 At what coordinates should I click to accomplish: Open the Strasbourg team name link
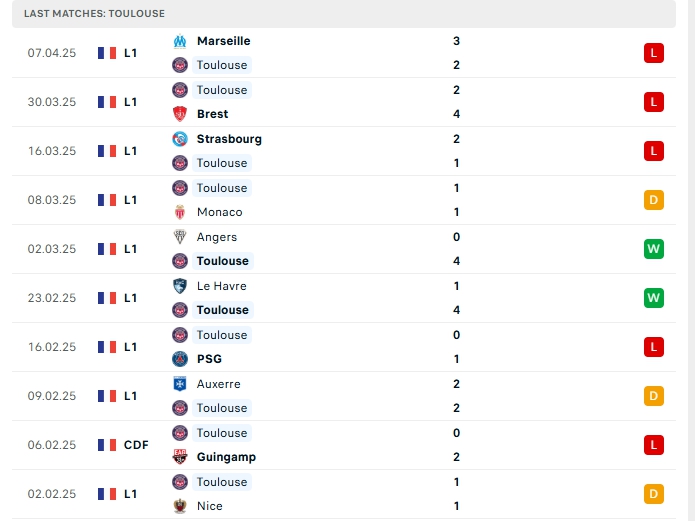(229, 139)
